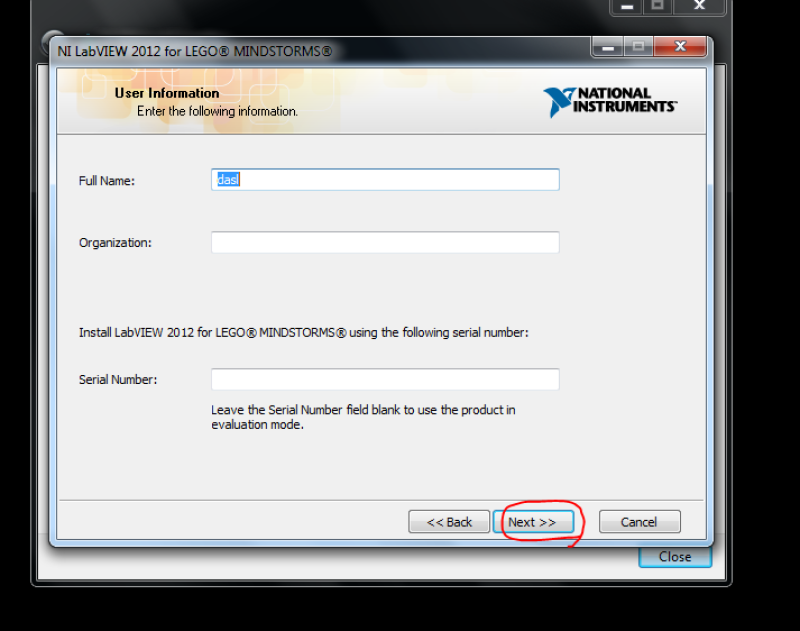Go back with the << Back button
Screen dimensions: 800x631
point(449,522)
